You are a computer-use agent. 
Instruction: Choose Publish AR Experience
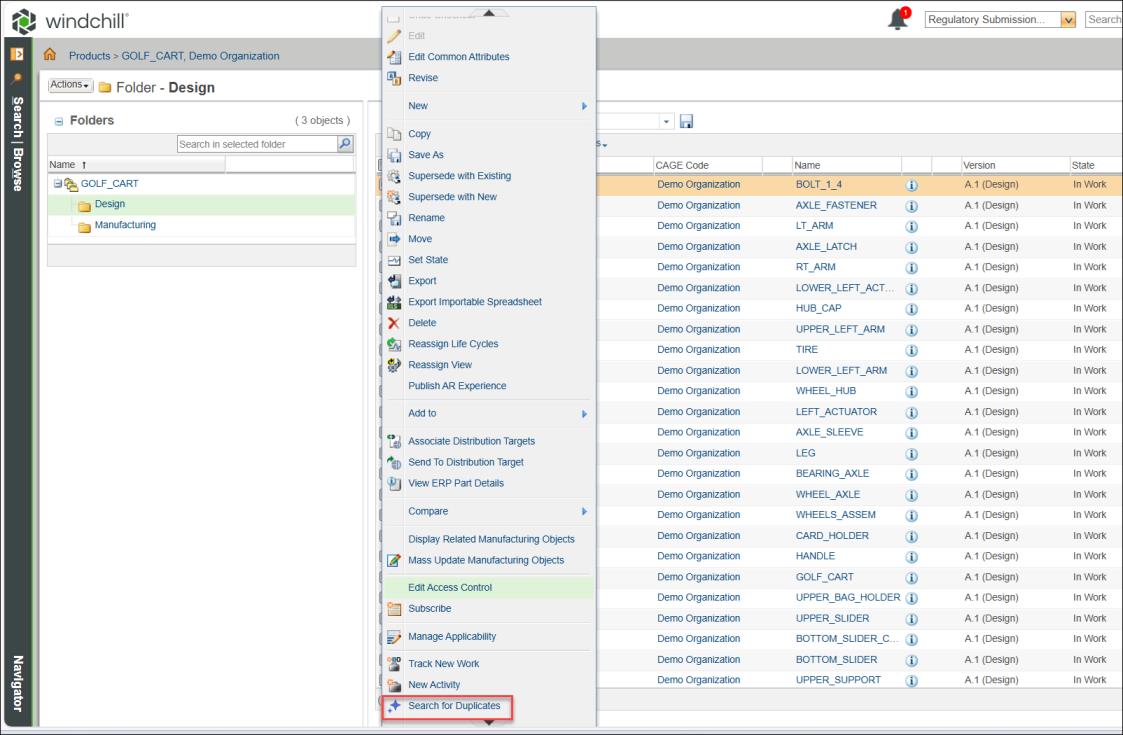pos(457,385)
